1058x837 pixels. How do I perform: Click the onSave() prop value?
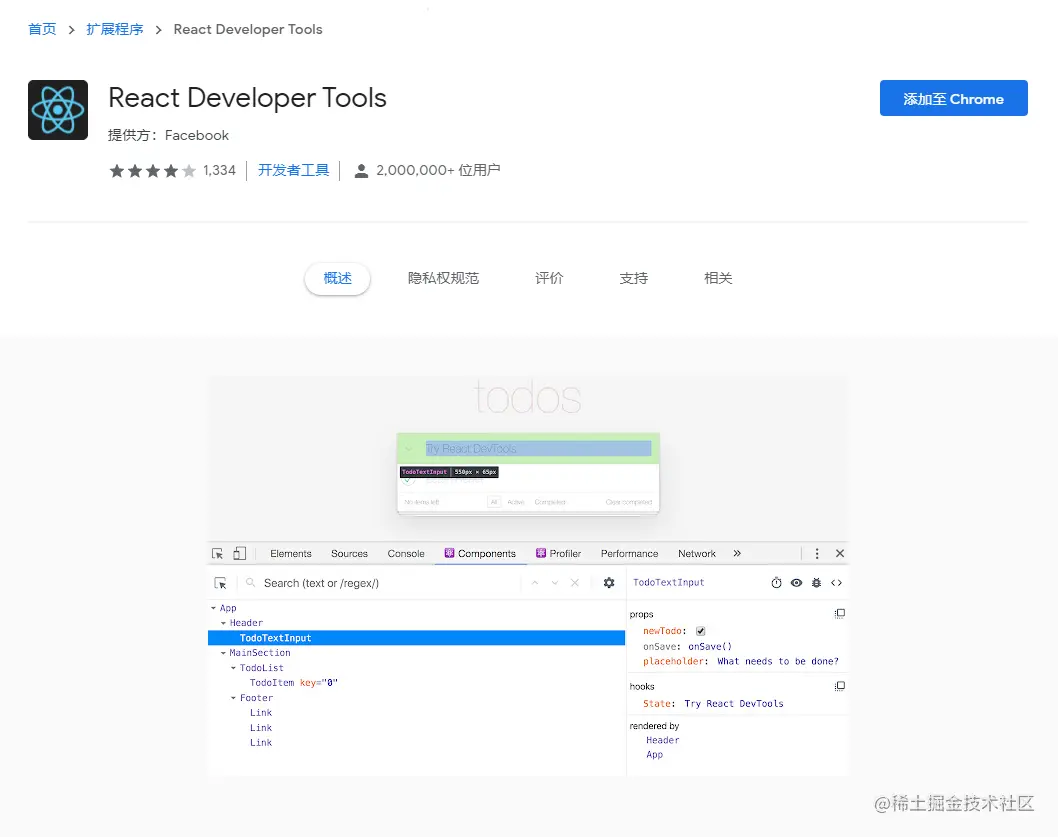pos(710,647)
